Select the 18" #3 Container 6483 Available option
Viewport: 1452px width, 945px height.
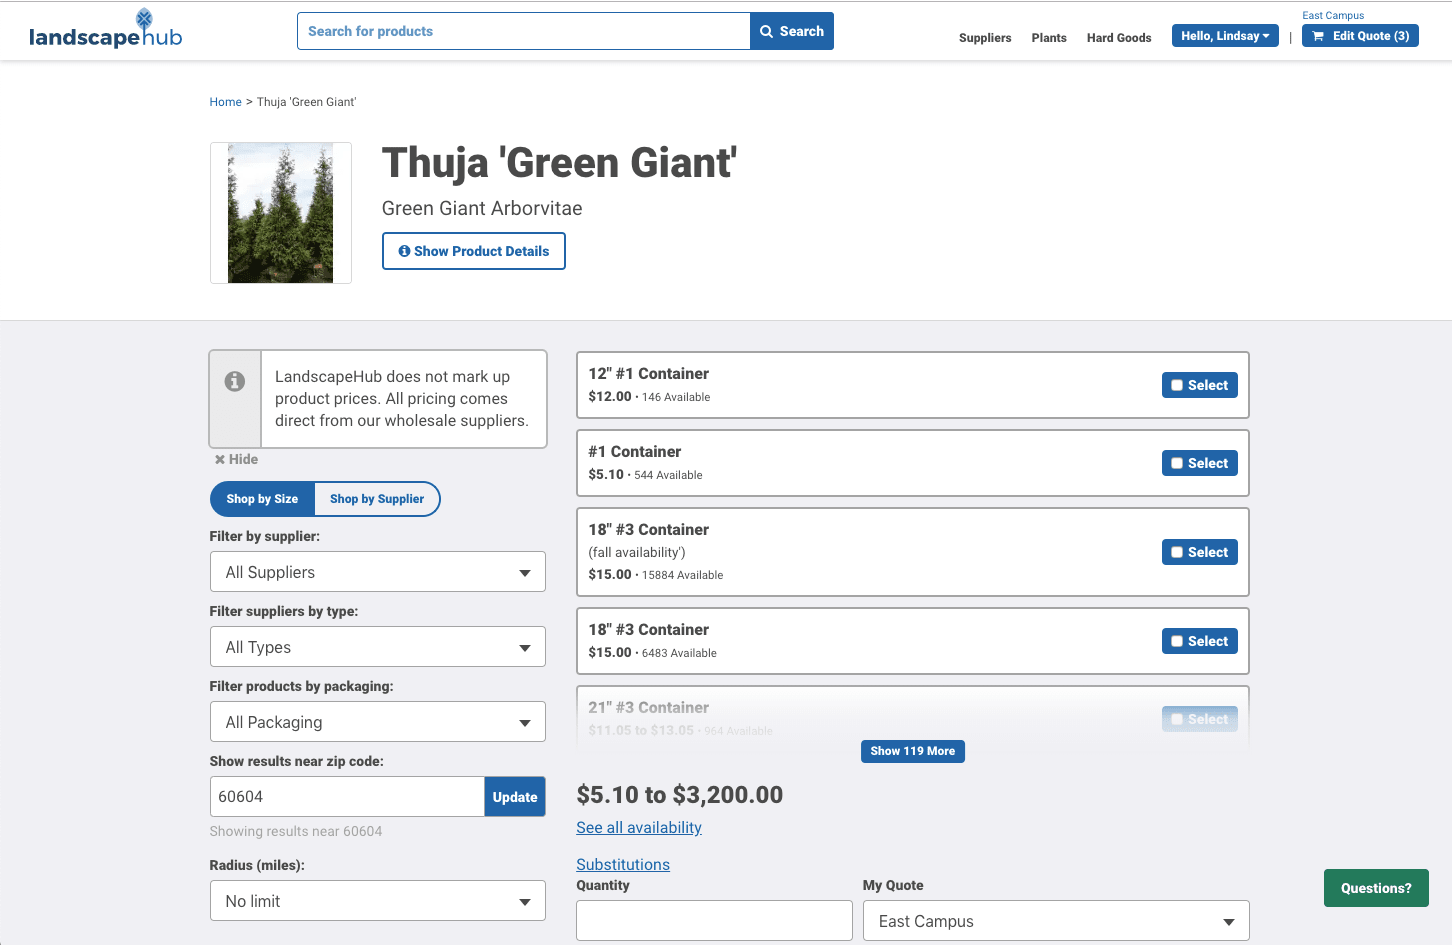(1200, 641)
